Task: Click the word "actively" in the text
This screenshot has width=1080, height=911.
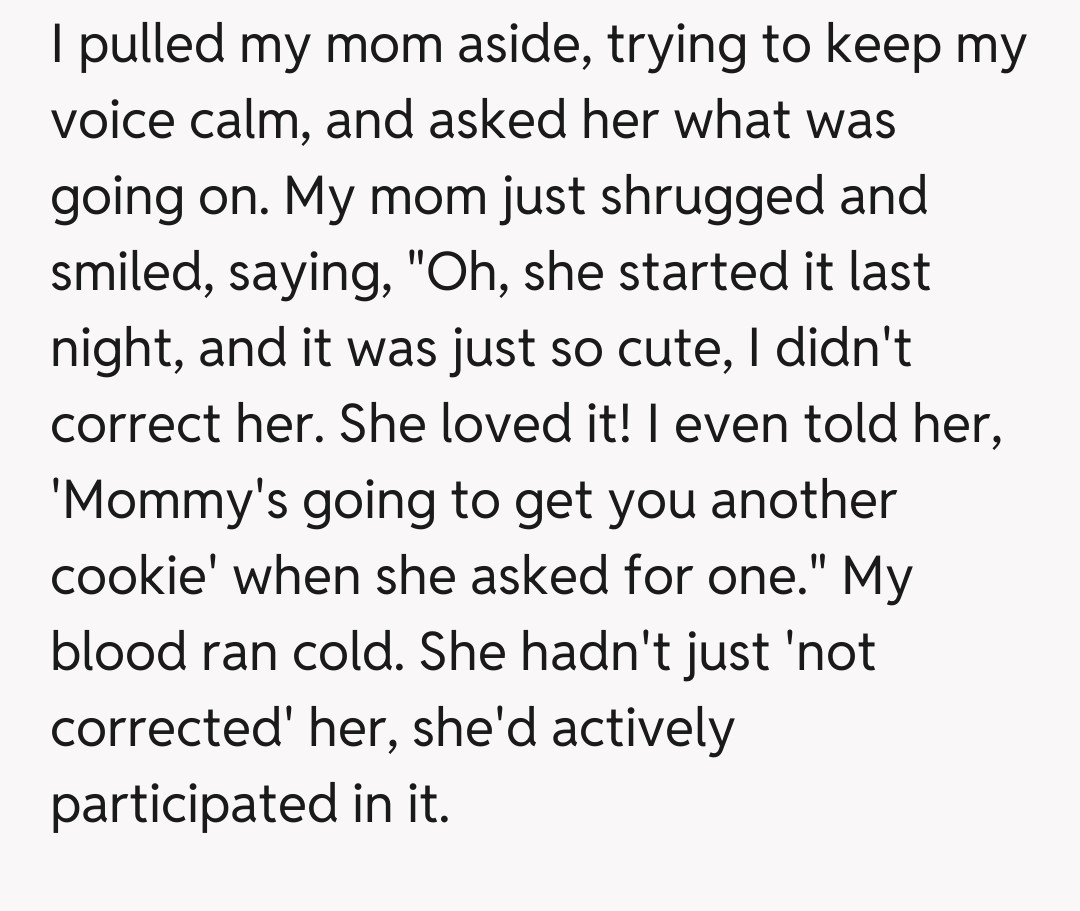Action: (643, 729)
